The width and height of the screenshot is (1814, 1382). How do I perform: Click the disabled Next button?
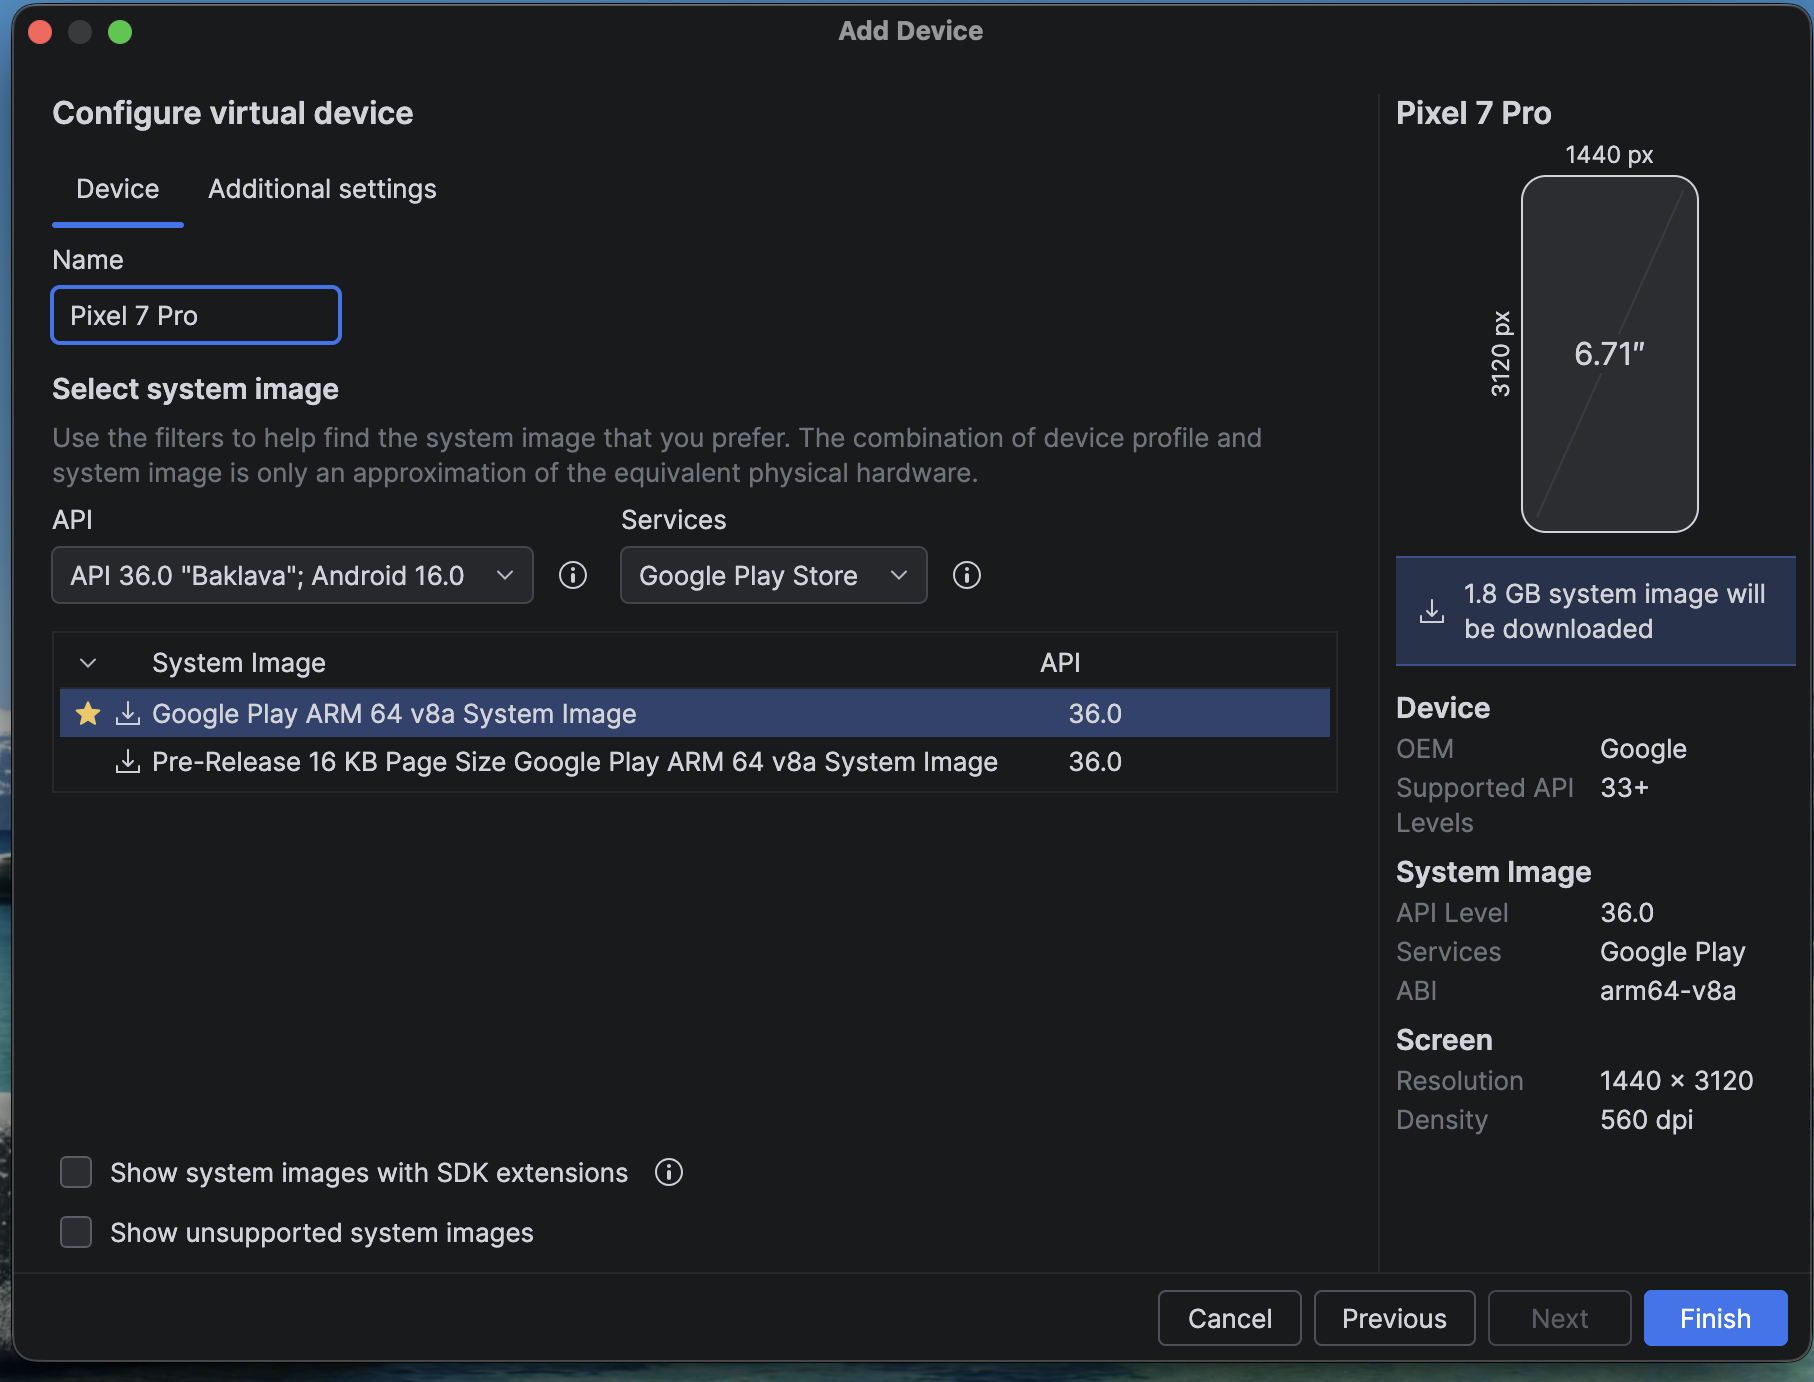tap(1560, 1318)
